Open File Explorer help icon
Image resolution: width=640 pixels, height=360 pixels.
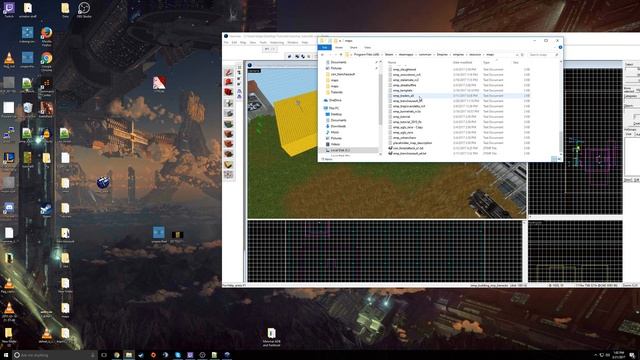(560, 47)
